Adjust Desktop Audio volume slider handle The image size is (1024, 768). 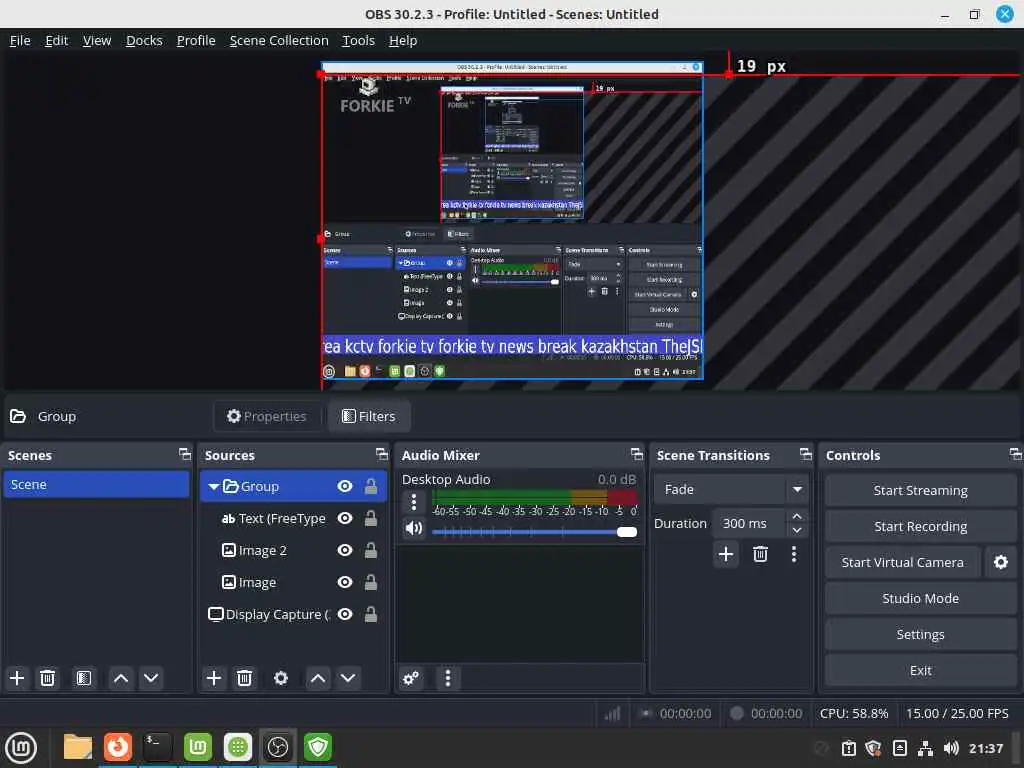point(627,532)
